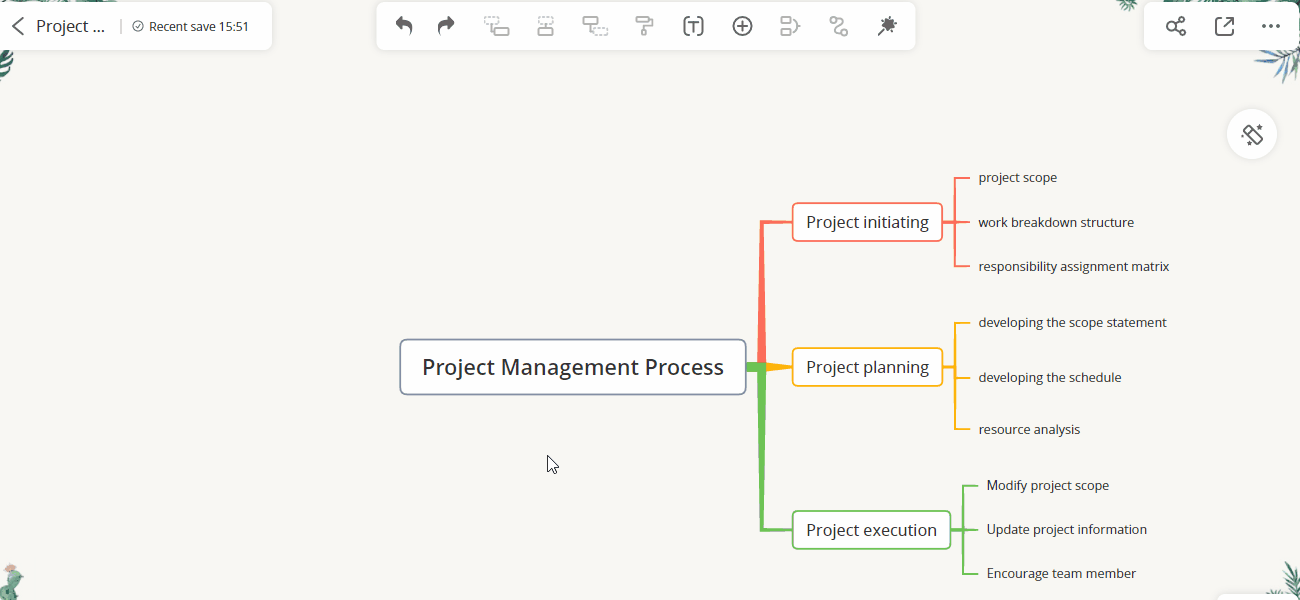Viewport: 1300px width, 600px height.
Task: Open the AI pen assistant button
Action: pyautogui.click(x=1252, y=134)
